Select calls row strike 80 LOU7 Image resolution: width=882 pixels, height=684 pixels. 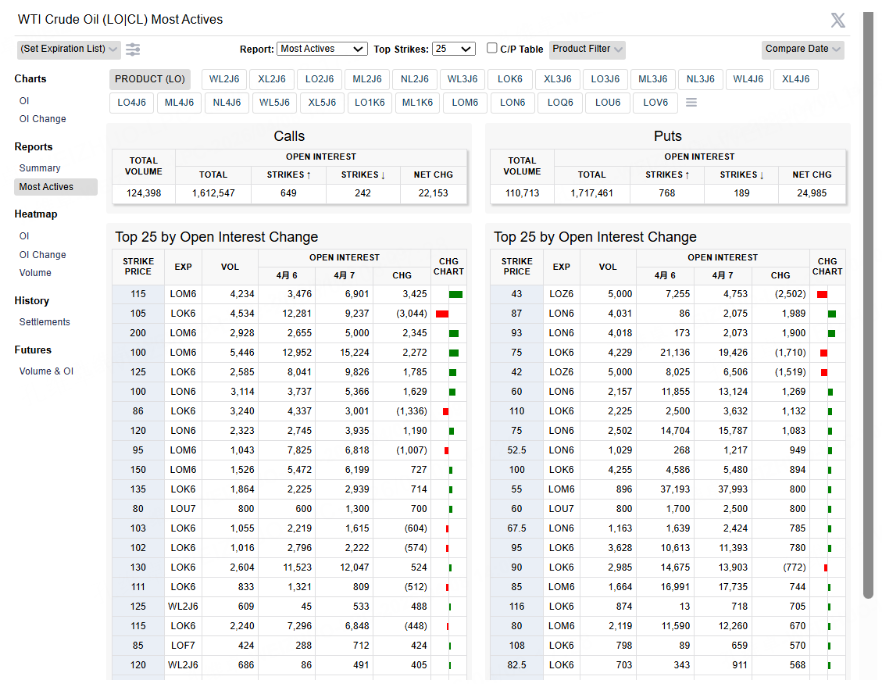point(289,508)
